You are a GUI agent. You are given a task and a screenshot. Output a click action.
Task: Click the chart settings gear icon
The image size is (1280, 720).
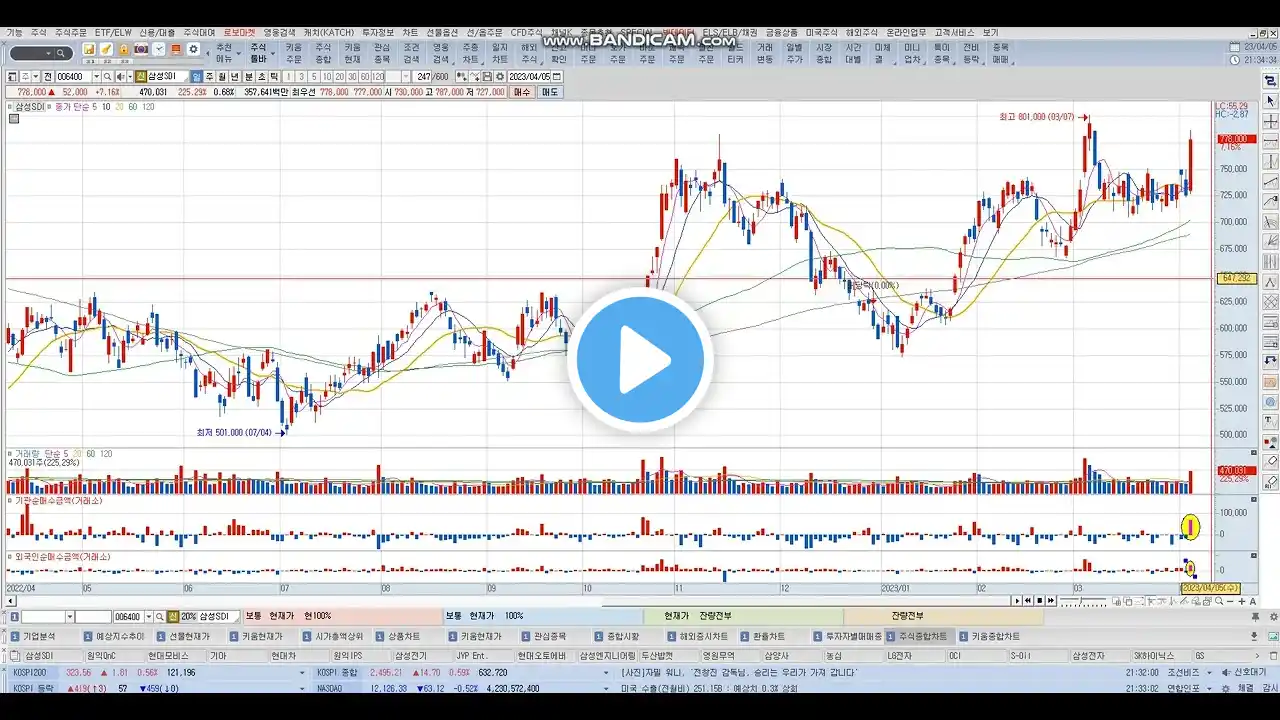499,77
